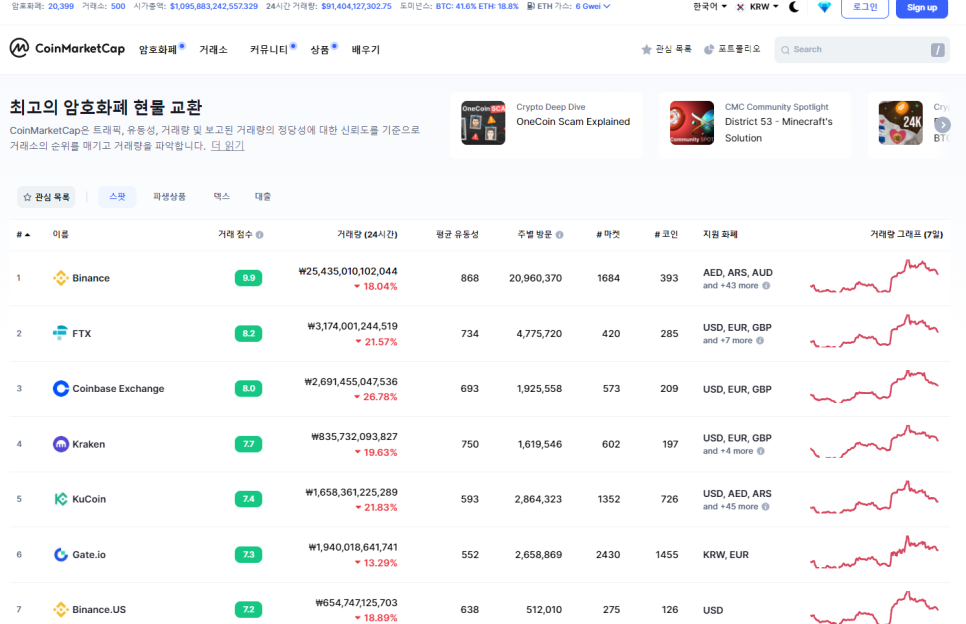Open the Coinbase Exchange name link
This screenshot has height=624, width=966.
(x=118, y=389)
